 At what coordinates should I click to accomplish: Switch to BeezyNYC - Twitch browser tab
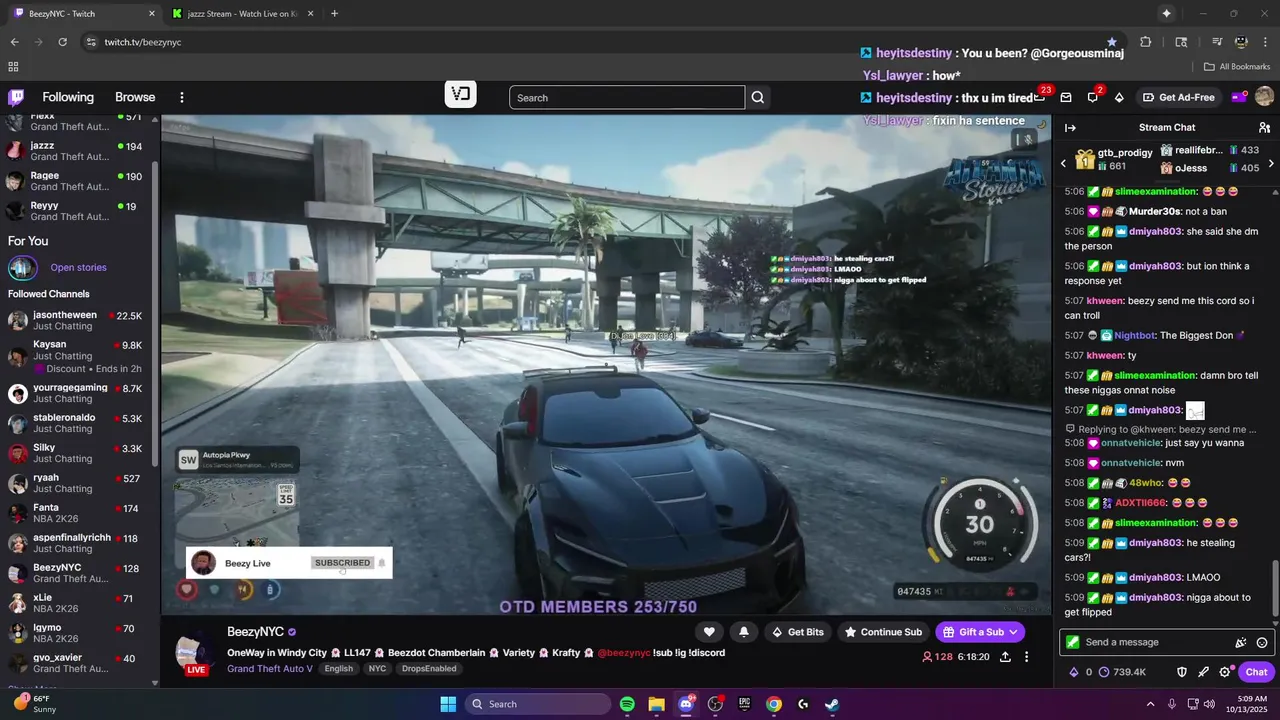[84, 14]
